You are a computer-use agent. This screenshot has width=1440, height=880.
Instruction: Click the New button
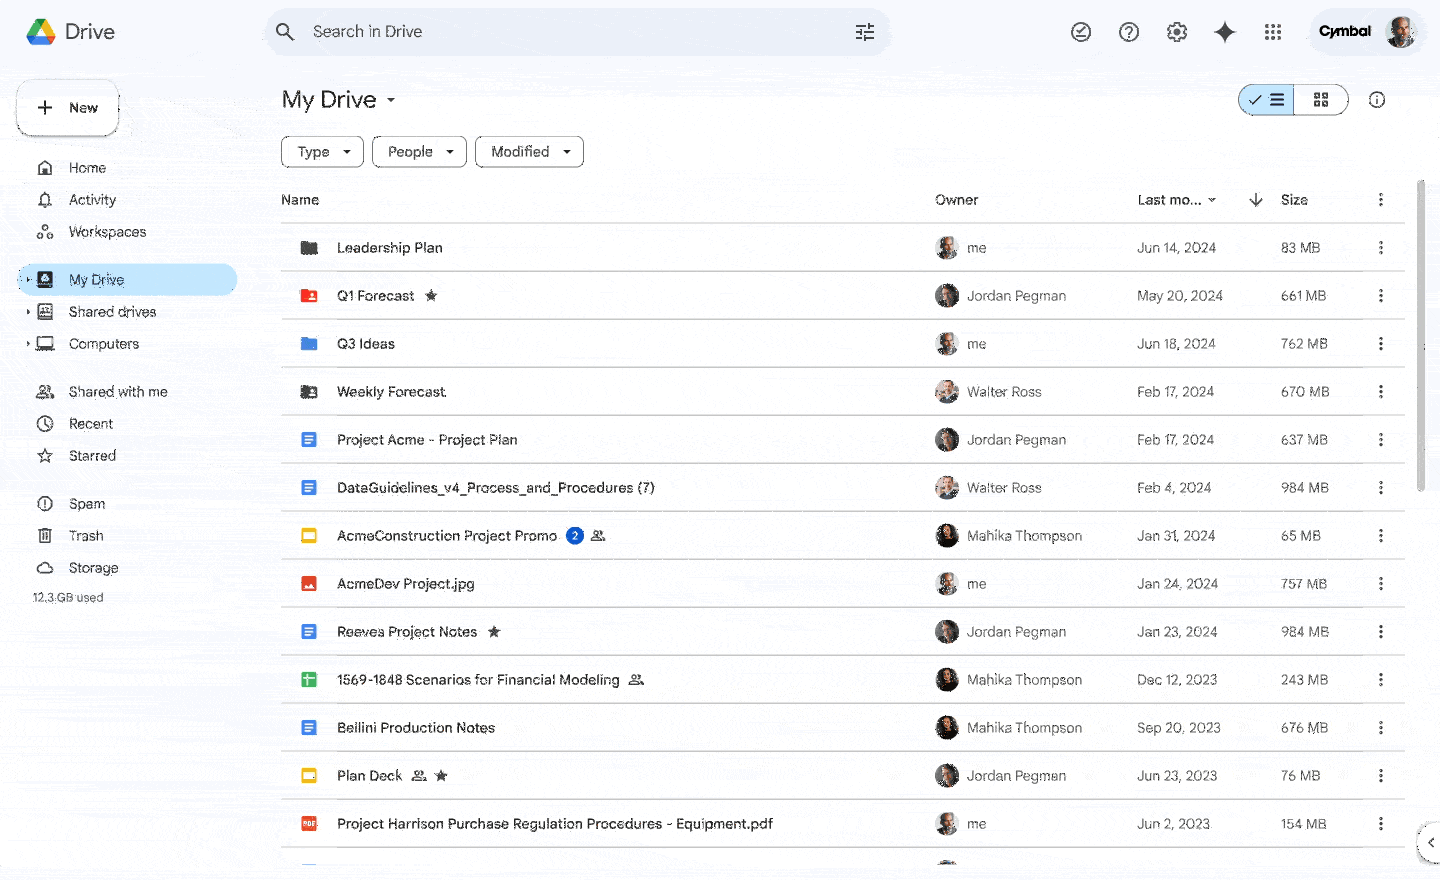point(68,108)
